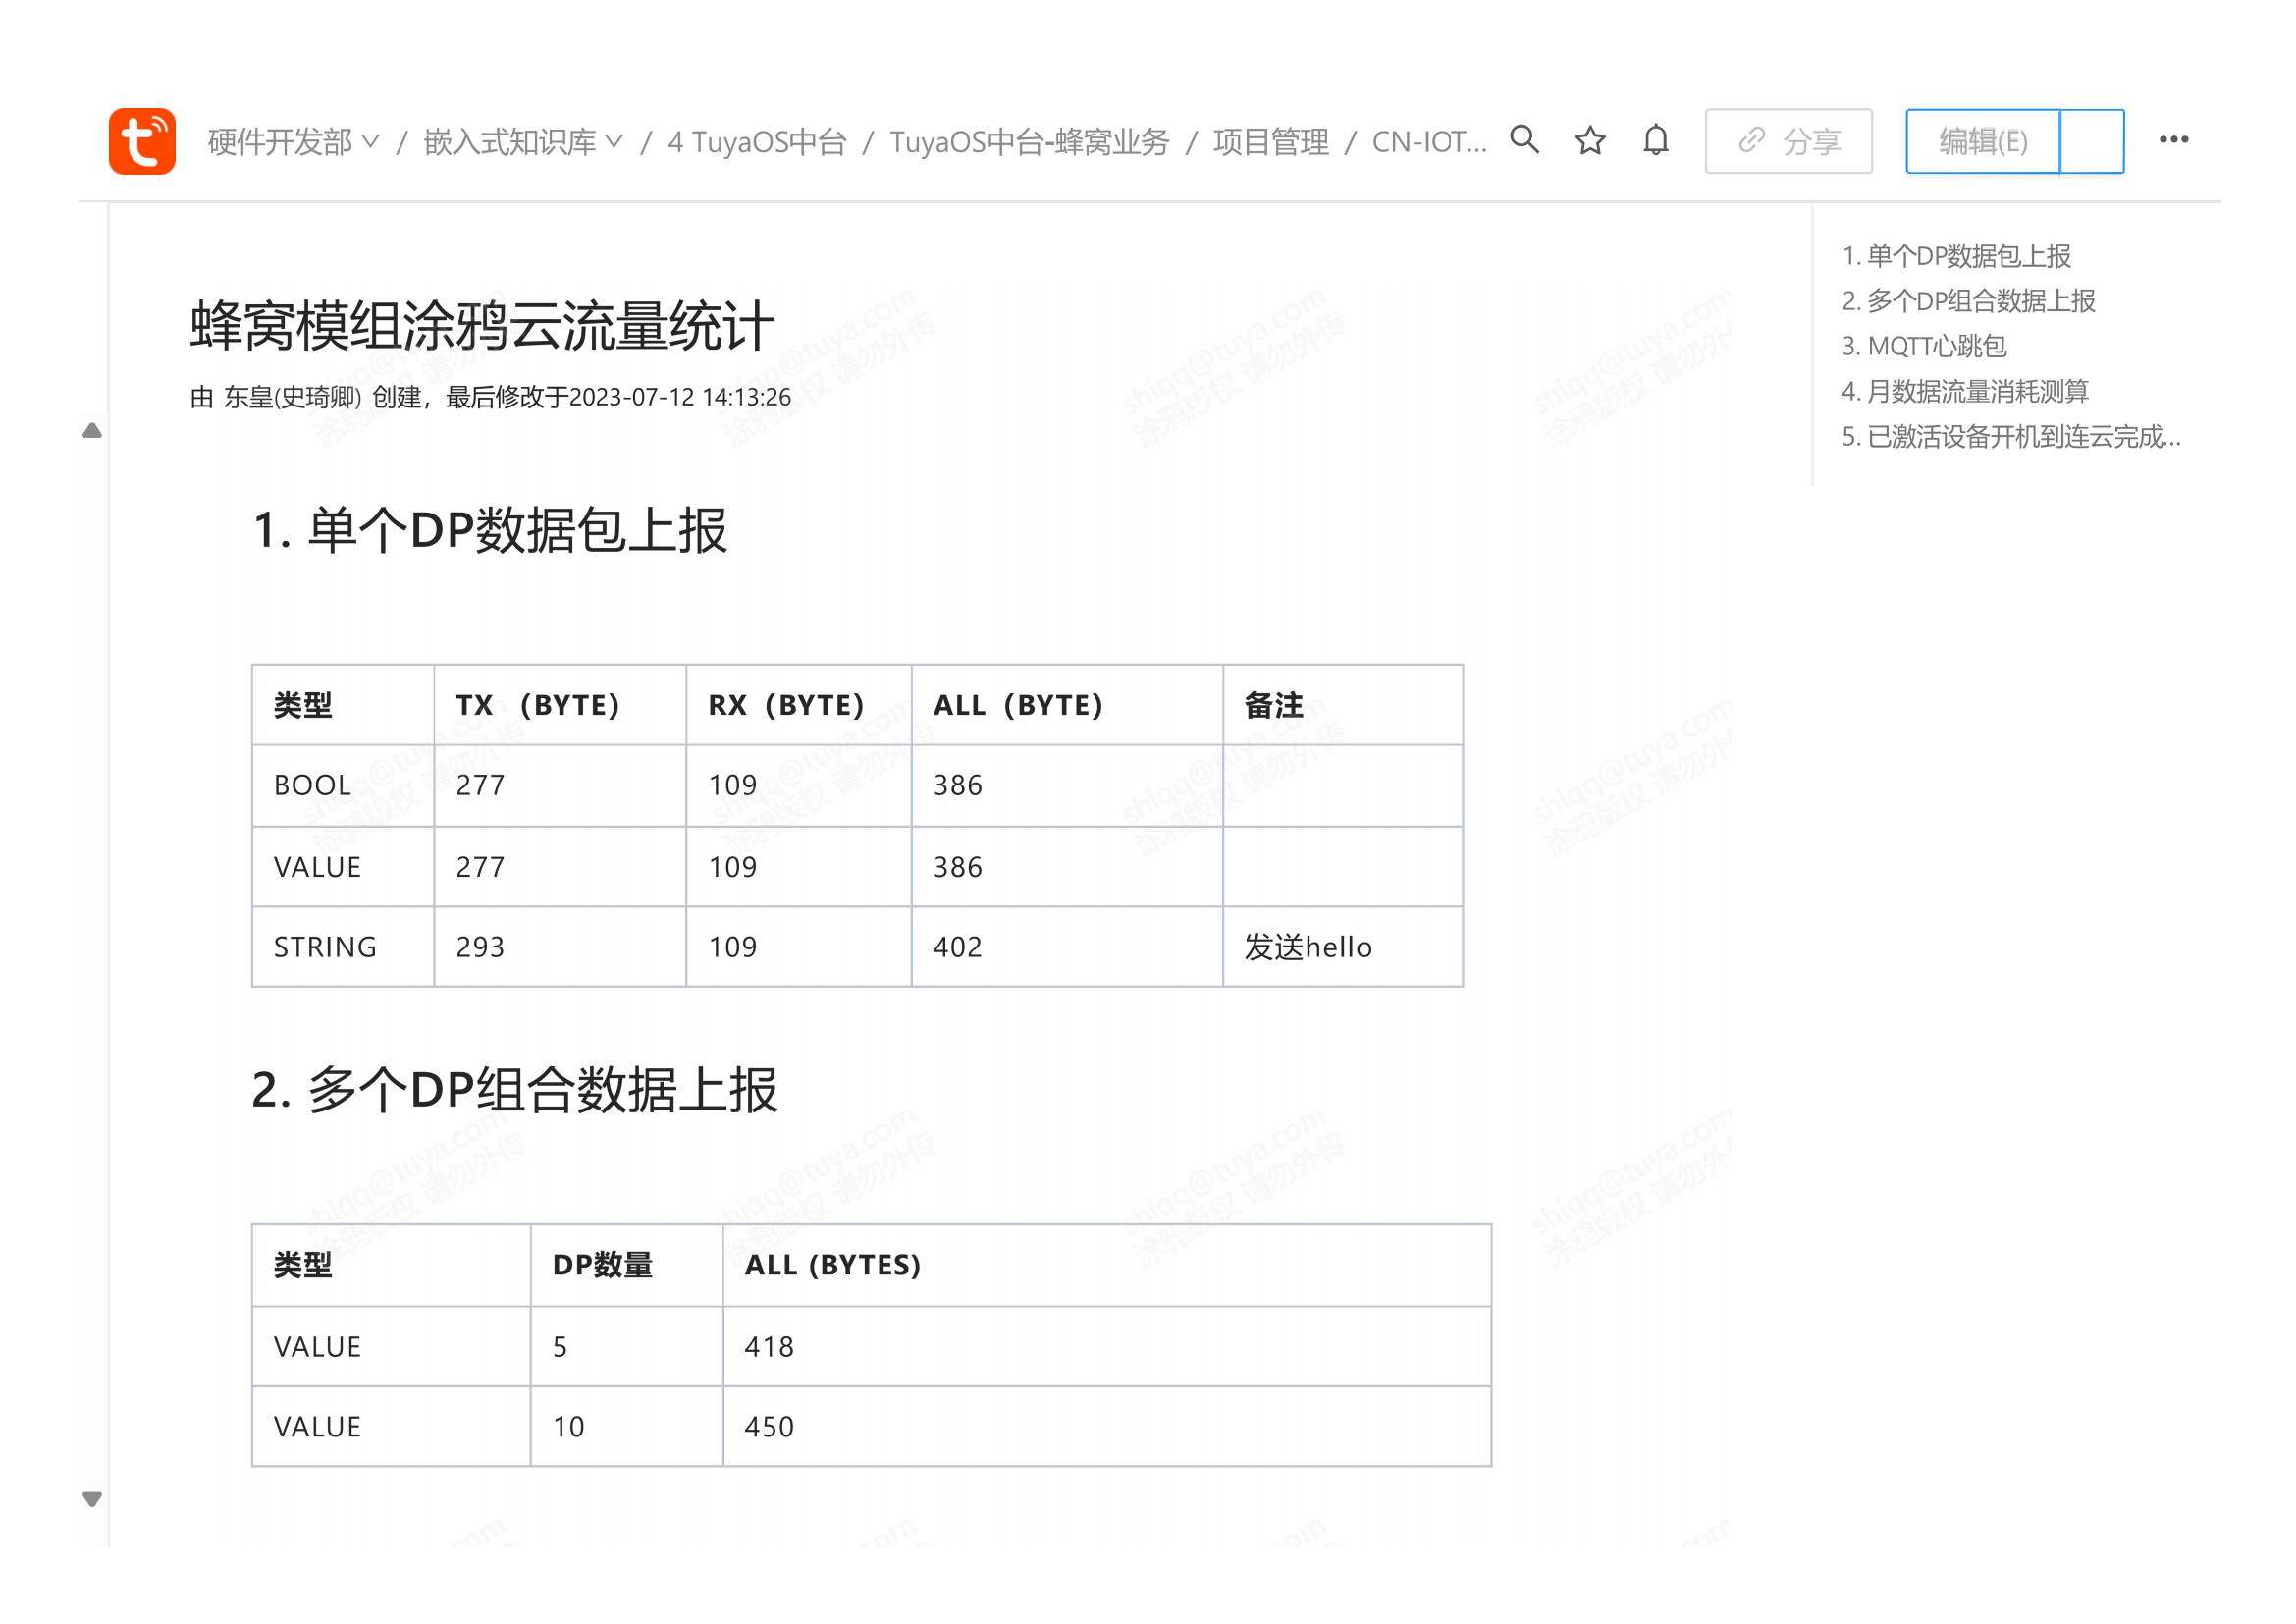2296x1624 pixels.
Task: Jump to outline item 4. 月数据流量消耗测算
Action: pos(1965,391)
